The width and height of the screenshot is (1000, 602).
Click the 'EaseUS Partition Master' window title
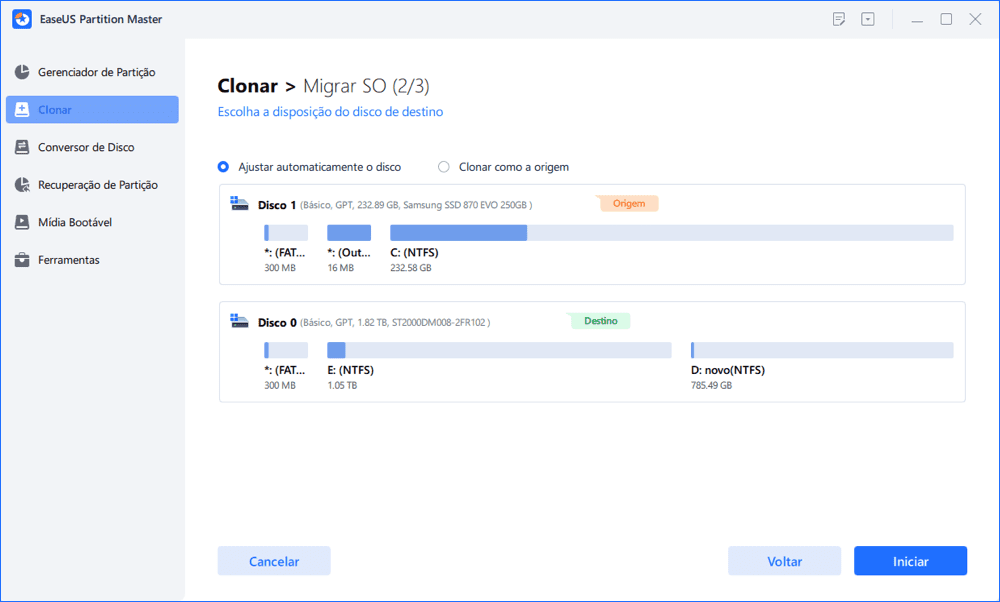pyautogui.click(x=101, y=19)
